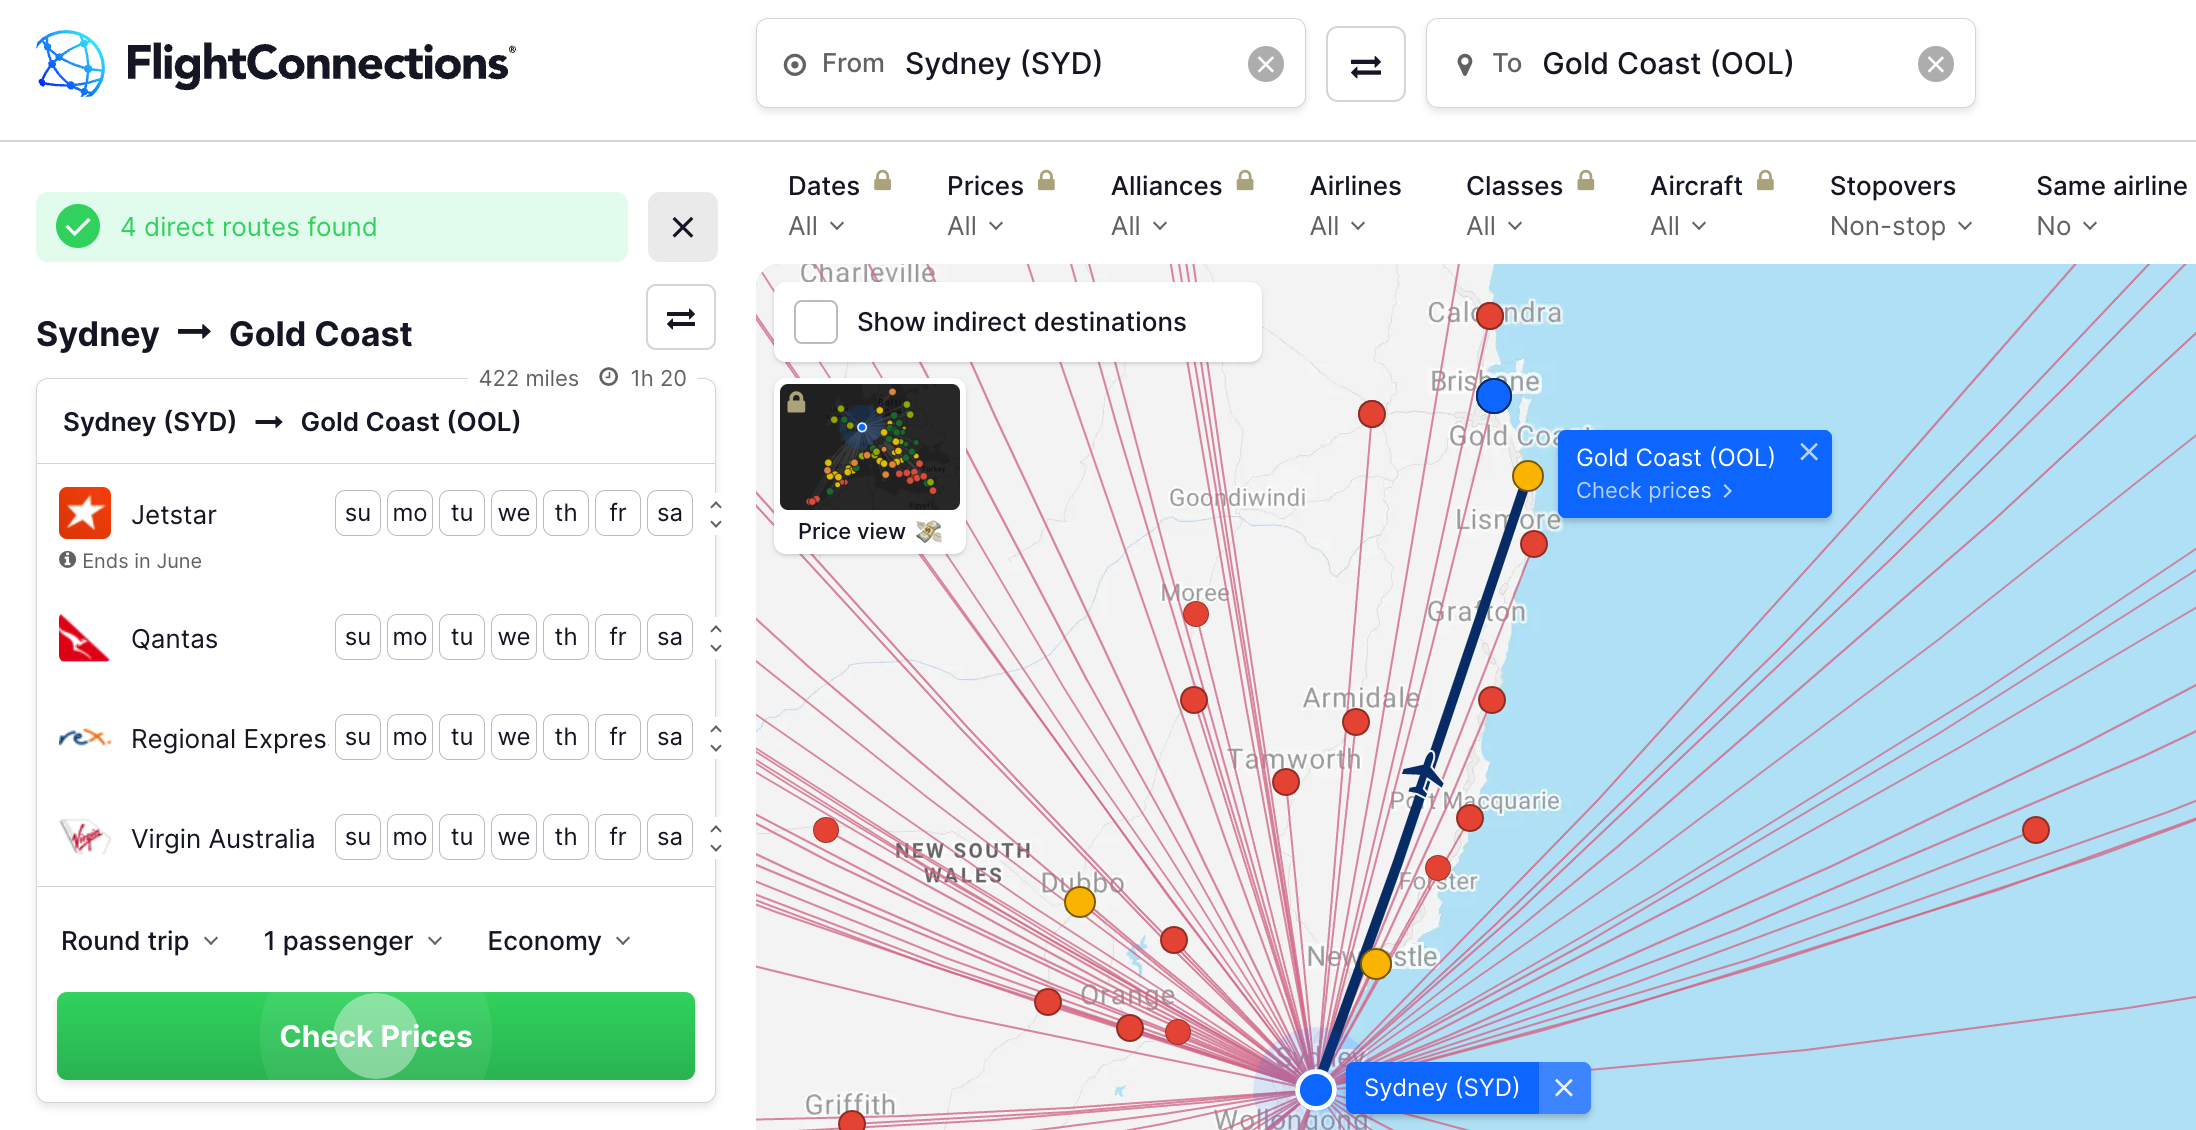Clear the Gold Coast (OOL) To field

coord(1935,64)
